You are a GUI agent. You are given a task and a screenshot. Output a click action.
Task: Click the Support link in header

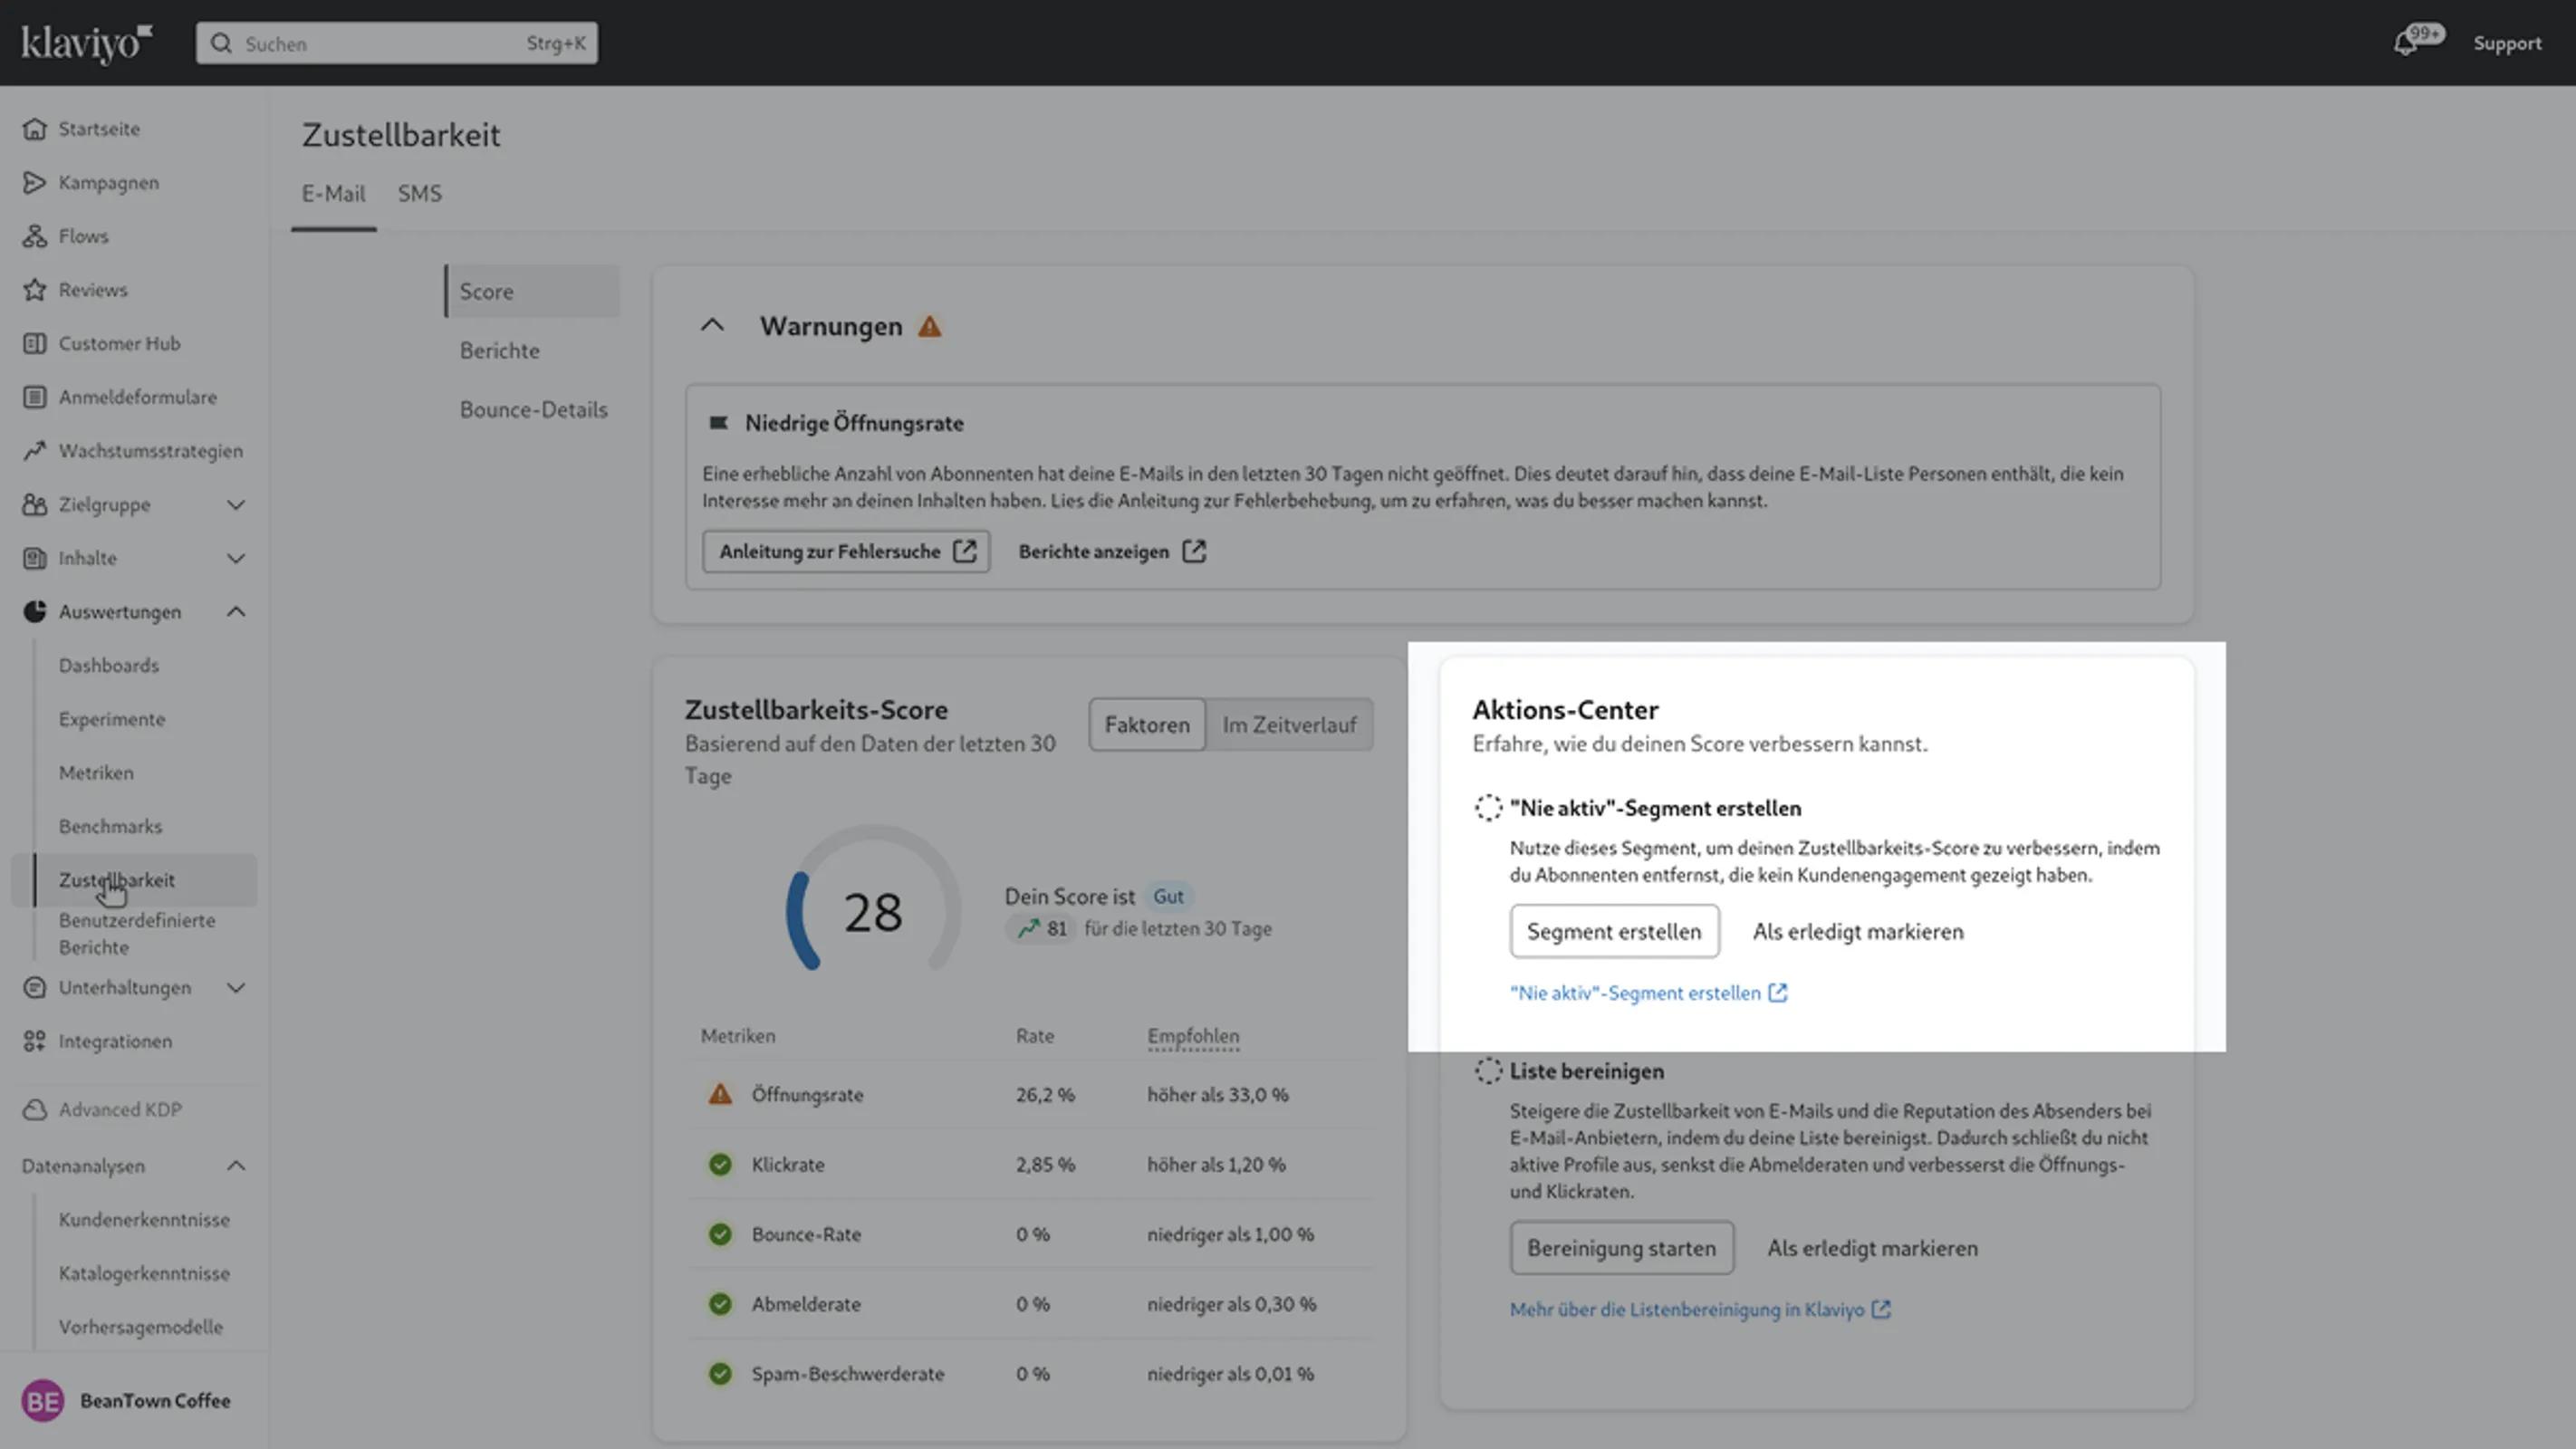pyautogui.click(x=2507, y=43)
